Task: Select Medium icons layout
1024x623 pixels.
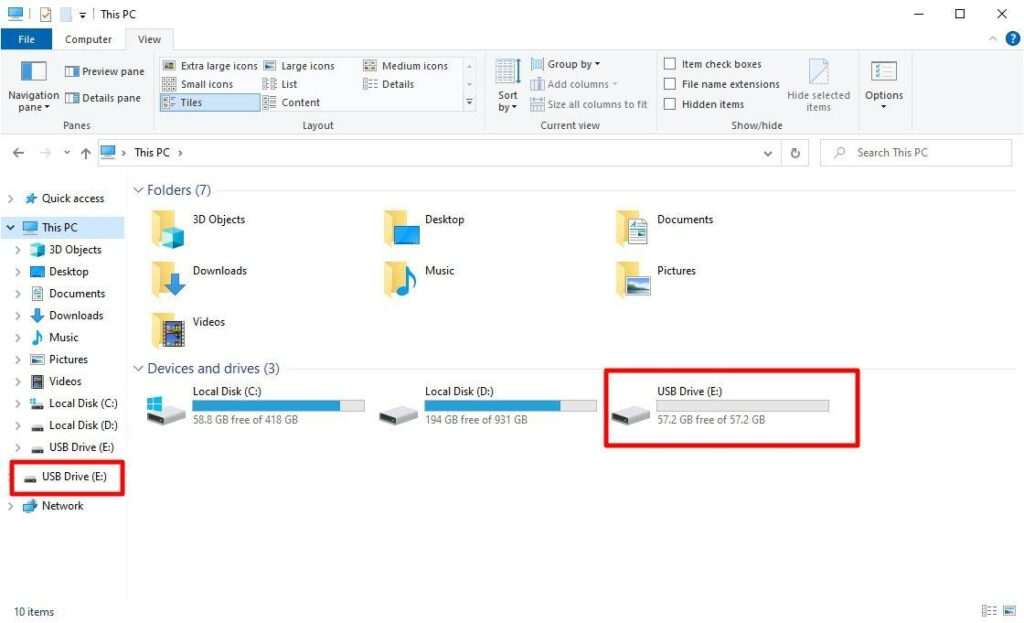Action: coord(406,66)
